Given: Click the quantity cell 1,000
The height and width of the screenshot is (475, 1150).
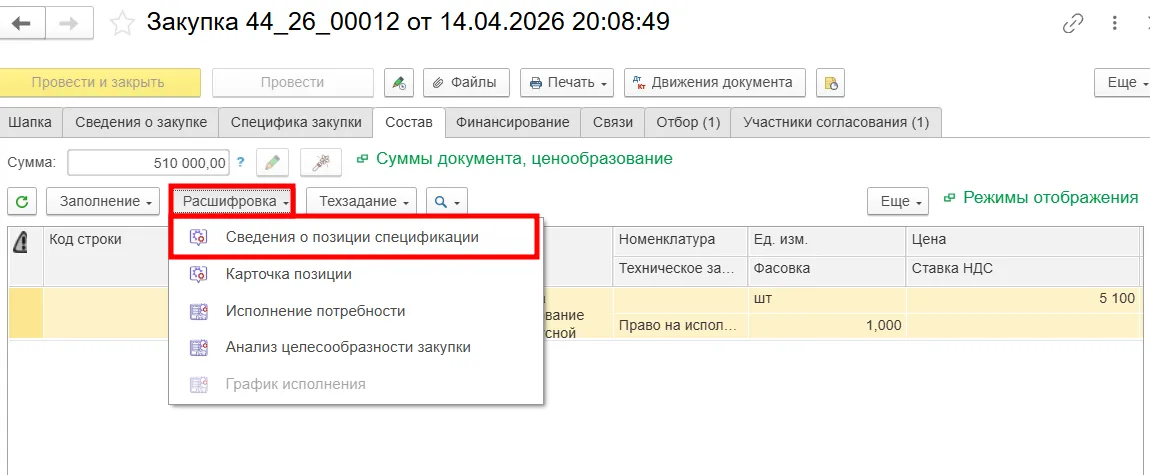Looking at the screenshot, I should coord(827,325).
